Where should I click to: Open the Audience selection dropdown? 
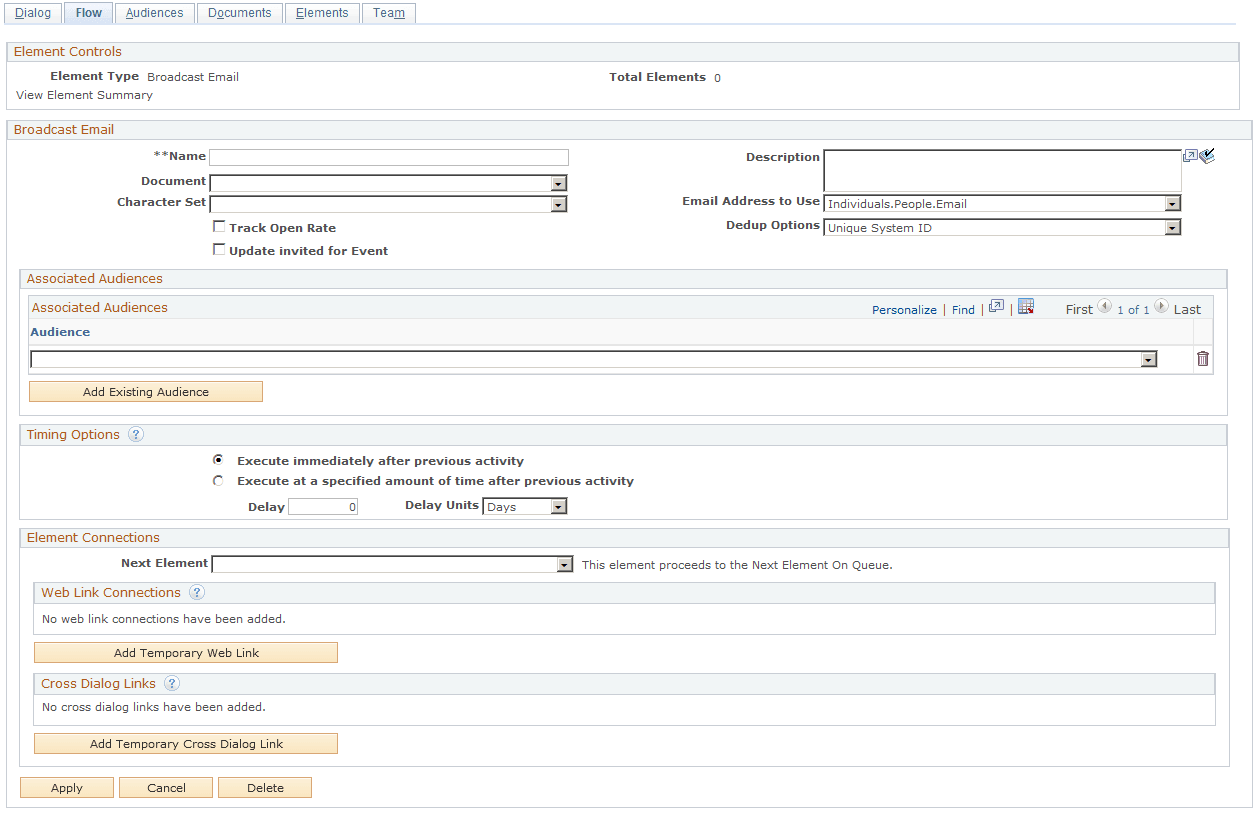coord(594,359)
